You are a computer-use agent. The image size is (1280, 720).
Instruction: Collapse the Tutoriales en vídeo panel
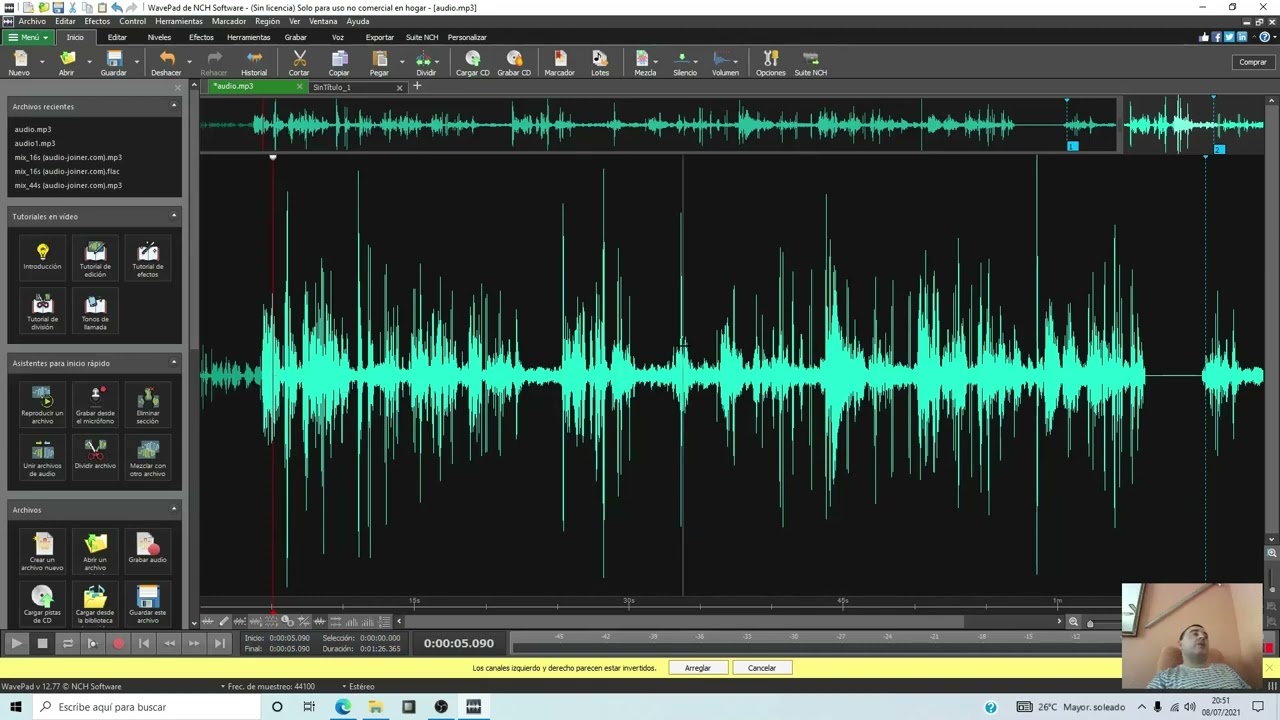[174, 215]
